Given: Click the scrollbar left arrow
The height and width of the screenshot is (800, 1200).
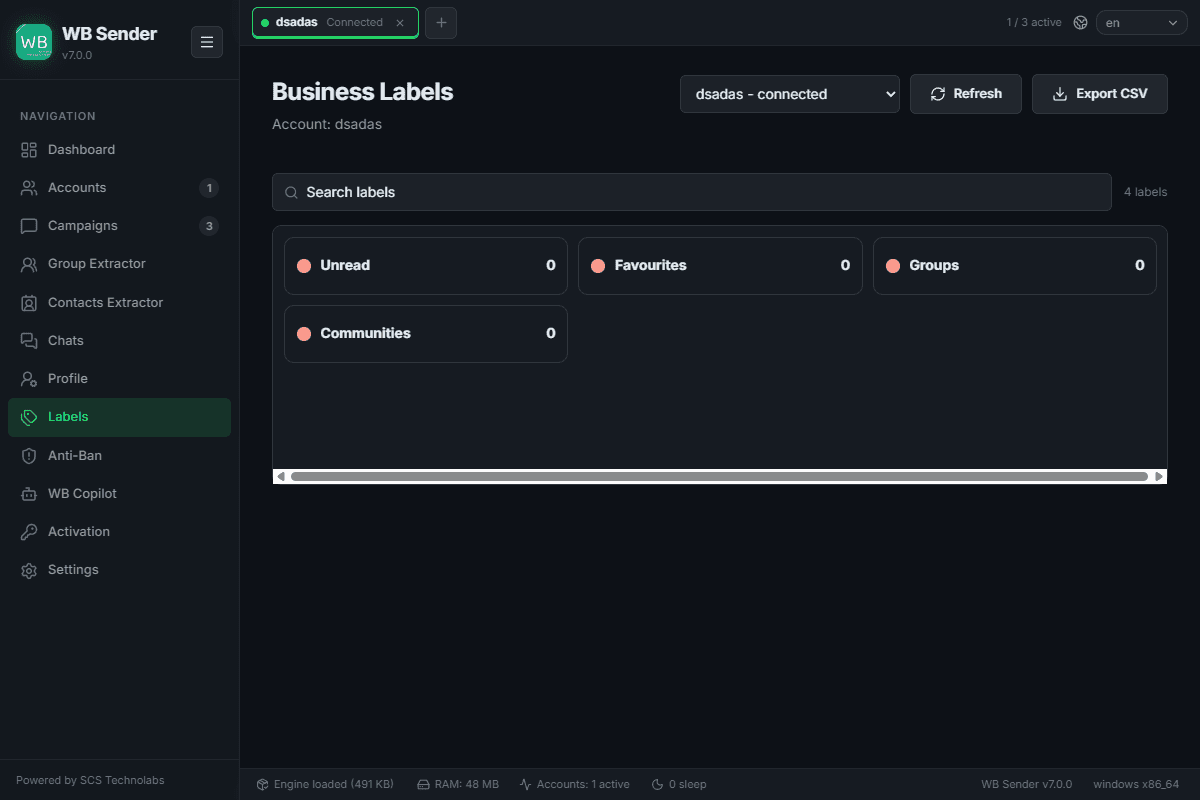Looking at the screenshot, I should click(280, 477).
